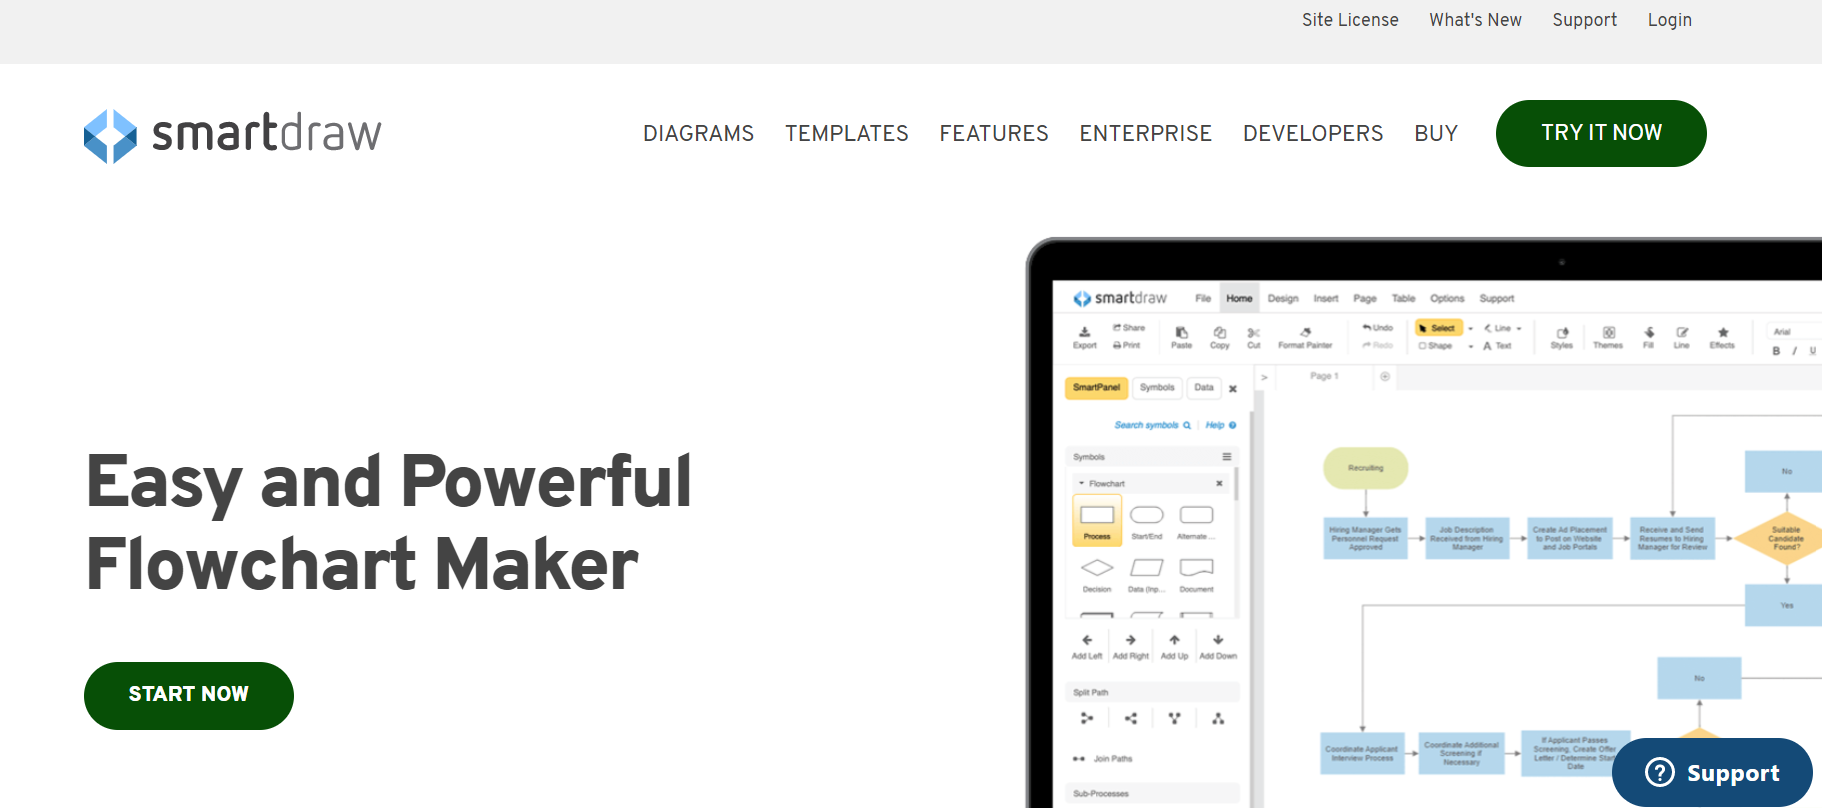Click the Export icon in the app preview
This screenshot has width=1822, height=808.
tap(1085, 337)
